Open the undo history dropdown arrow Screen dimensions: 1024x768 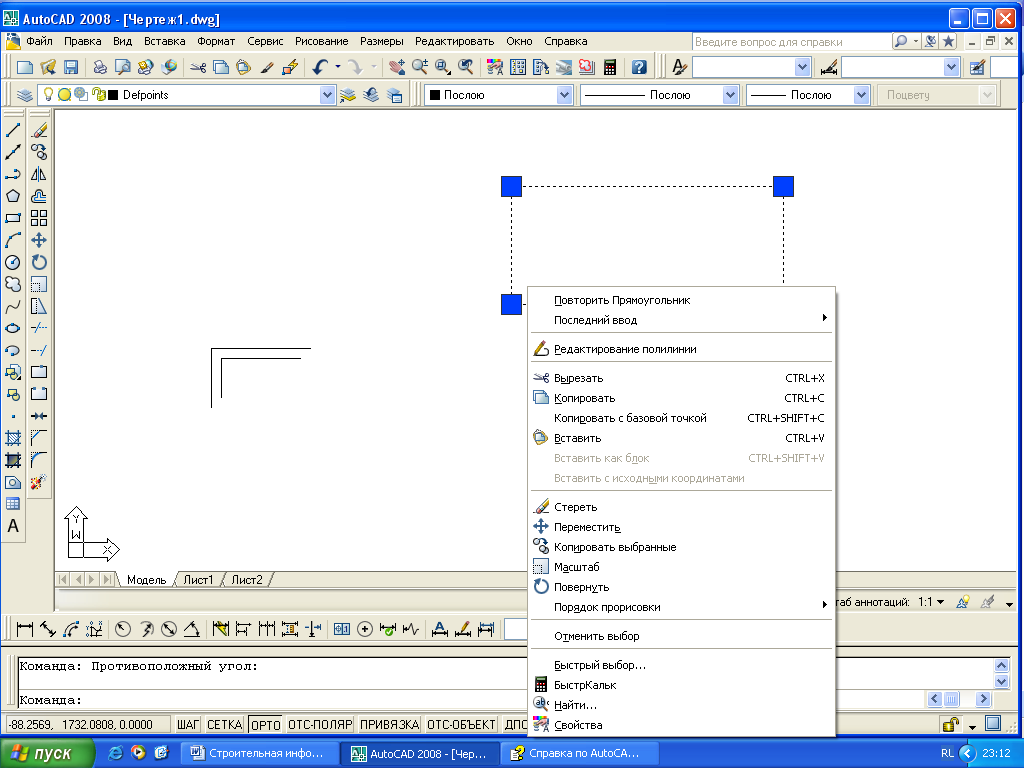pyautogui.click(x=338, y=67)
